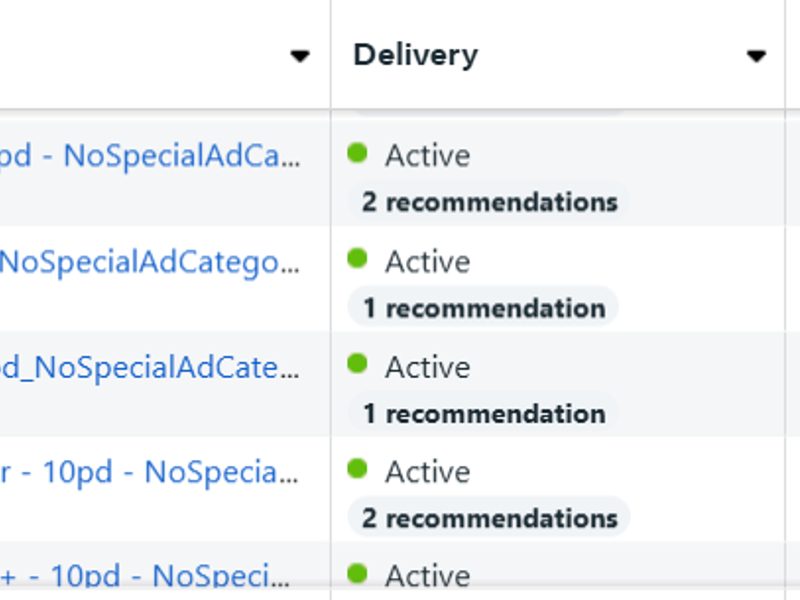Viewport: 800px width, 600px height.
Task: Click green status dot in "+ - 10pd - NoSpeci..." row
Action: click(357, 574)
